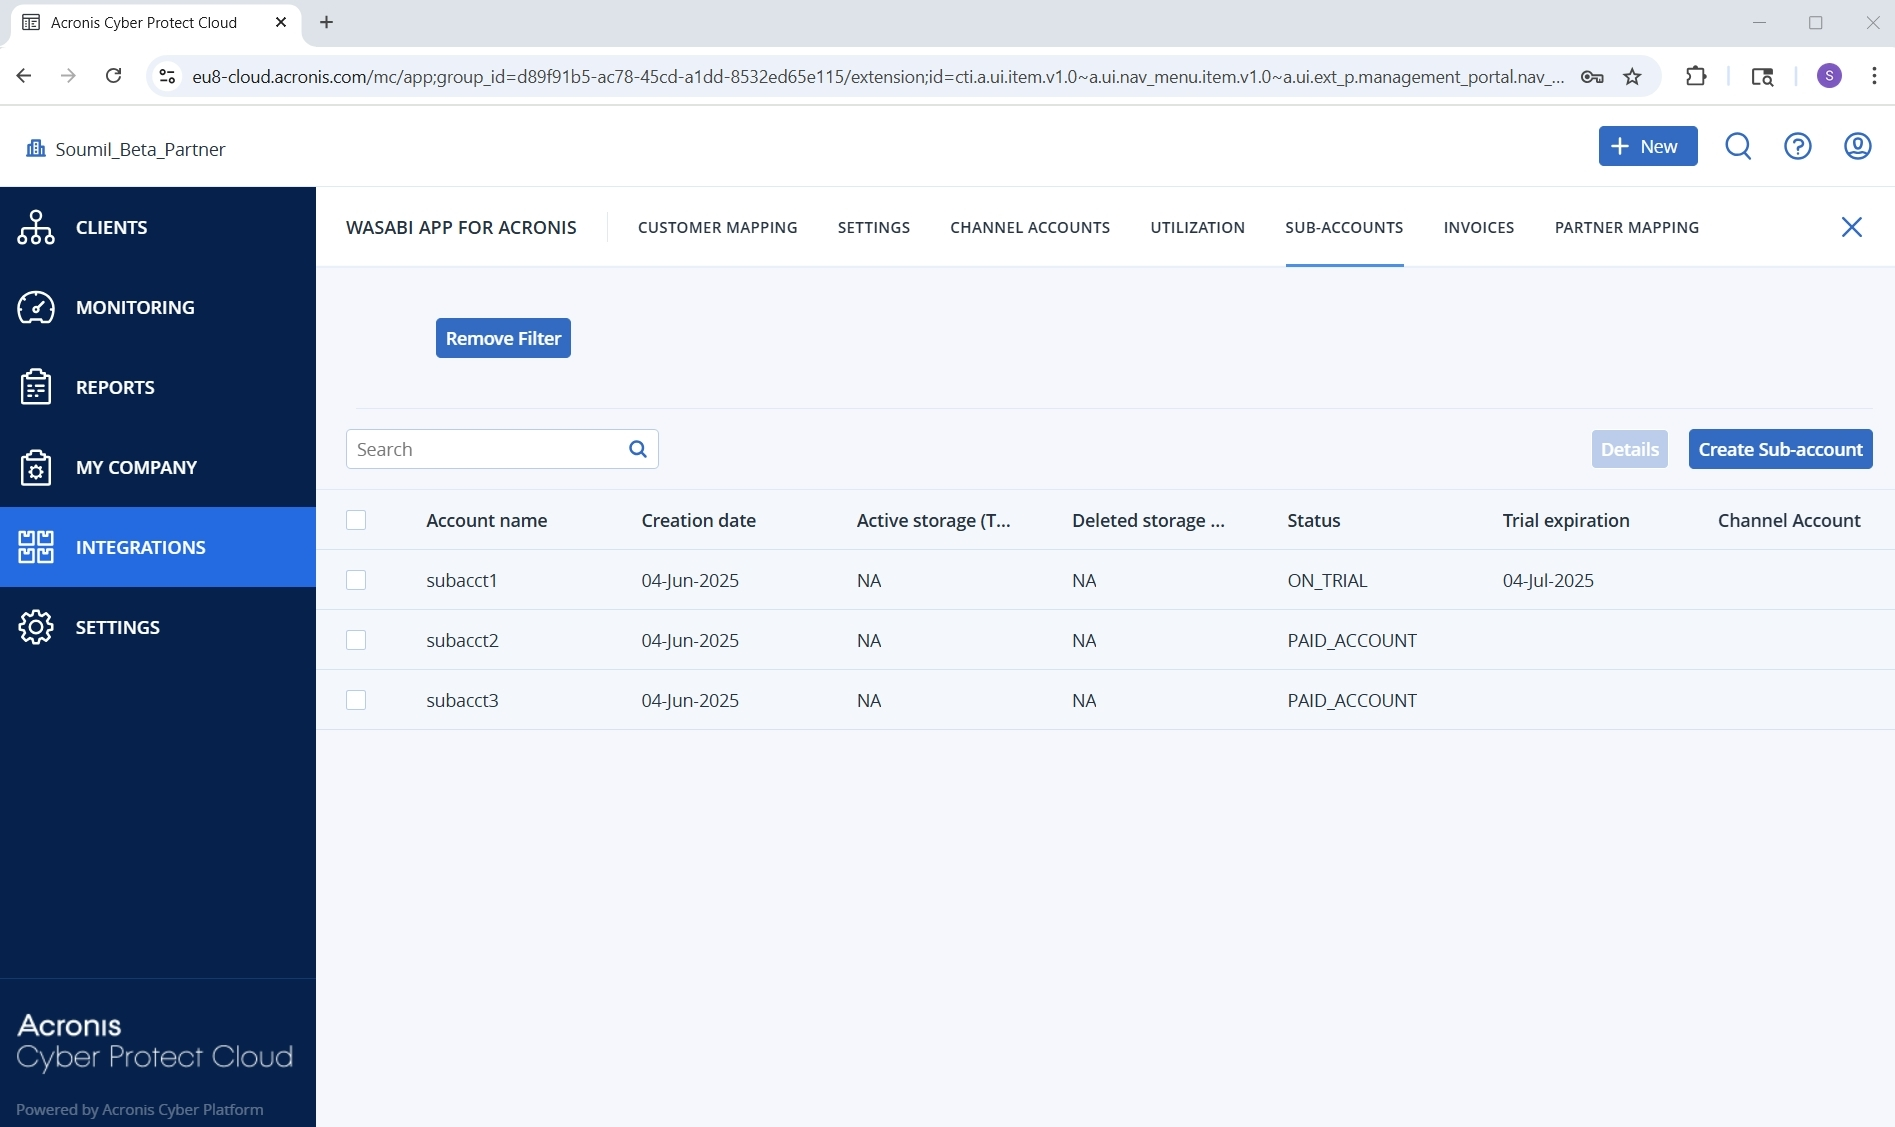The height and width of the screenshot is (1127, 1895).
Task: Open the Partner Mapping tab
Action: pos(1627,227)
